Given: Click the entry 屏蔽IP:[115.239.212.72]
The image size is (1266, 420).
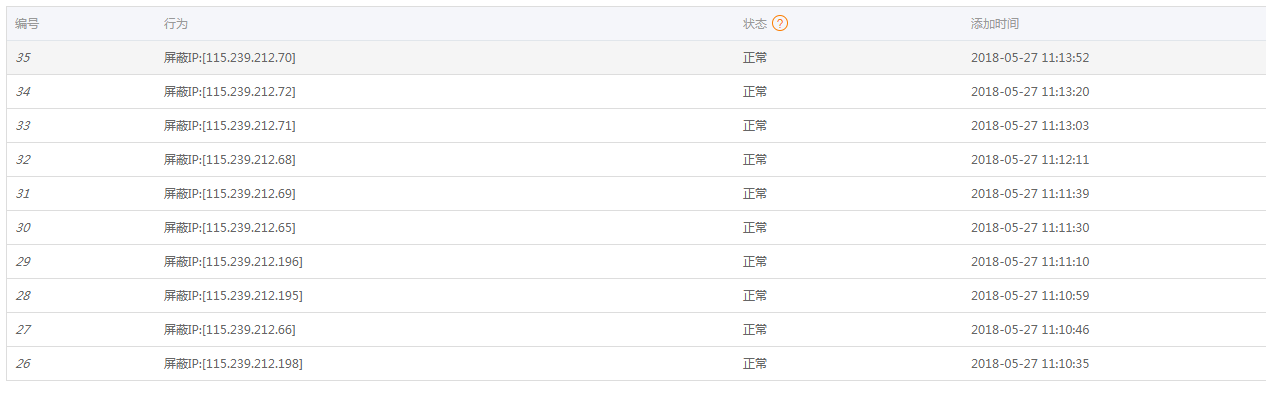Looking at the screenshot, I should coord(230,92).
